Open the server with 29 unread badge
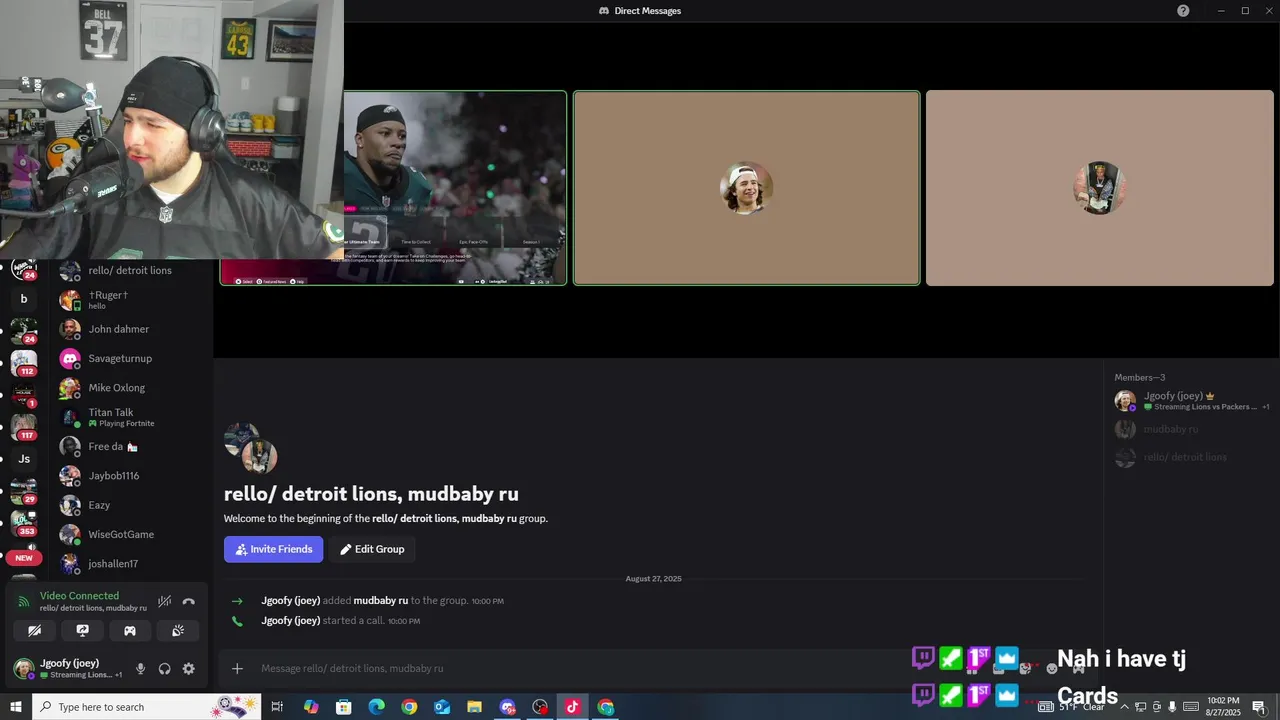This screenshot has width=1280, height=720. click(24, 490)
